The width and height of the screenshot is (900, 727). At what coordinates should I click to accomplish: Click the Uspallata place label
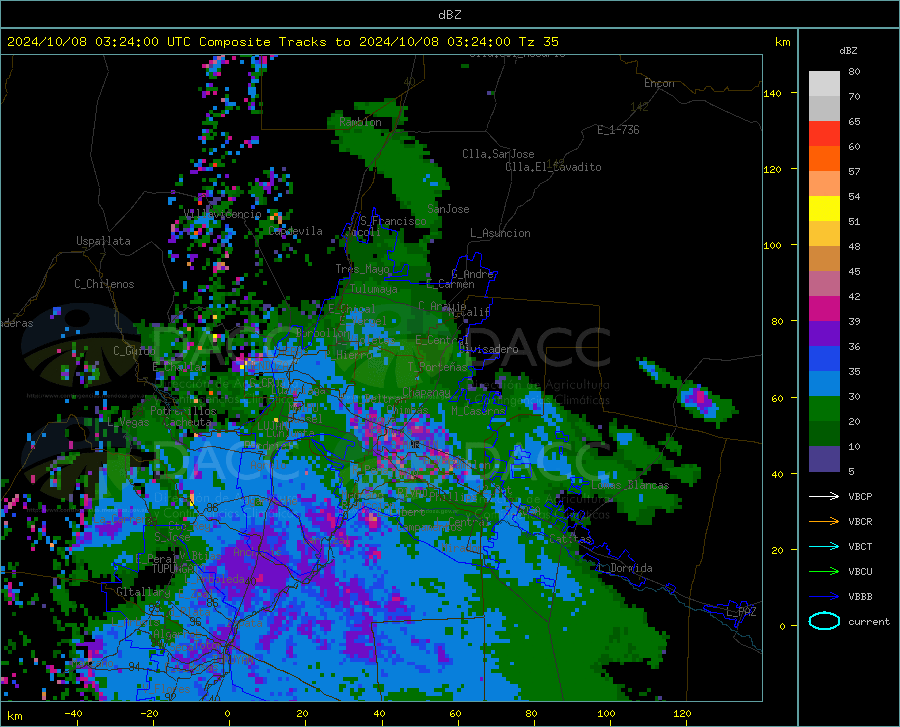(103, 241)
